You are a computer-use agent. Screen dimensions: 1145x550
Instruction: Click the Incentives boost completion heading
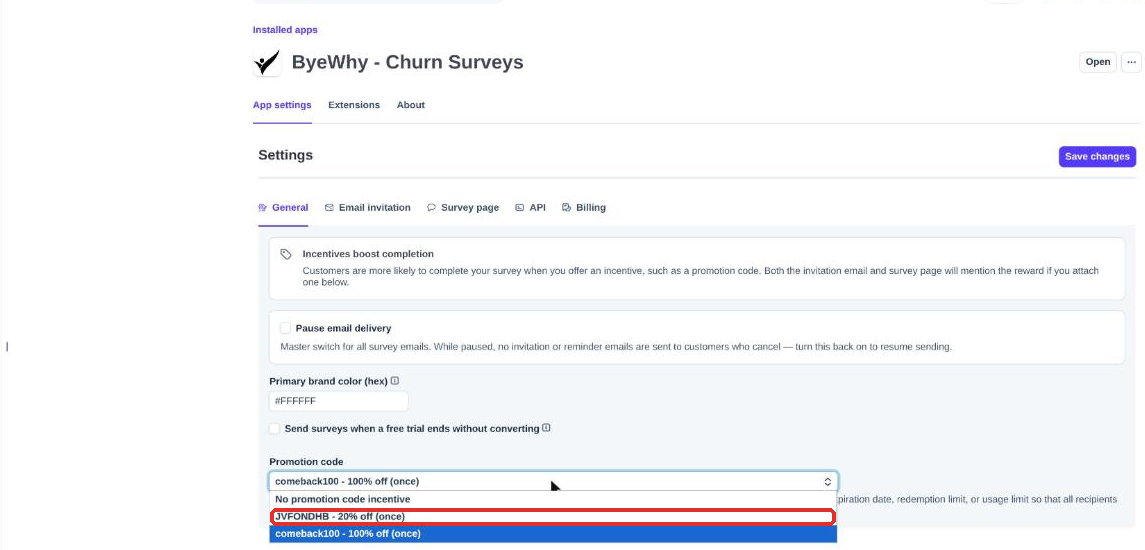click(368, 254)
